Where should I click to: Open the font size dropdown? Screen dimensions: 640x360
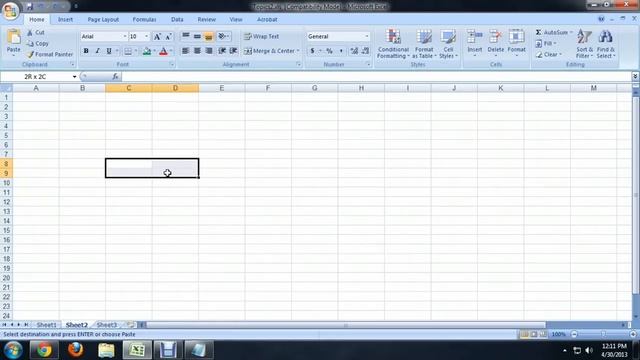(x=147, y=37)
